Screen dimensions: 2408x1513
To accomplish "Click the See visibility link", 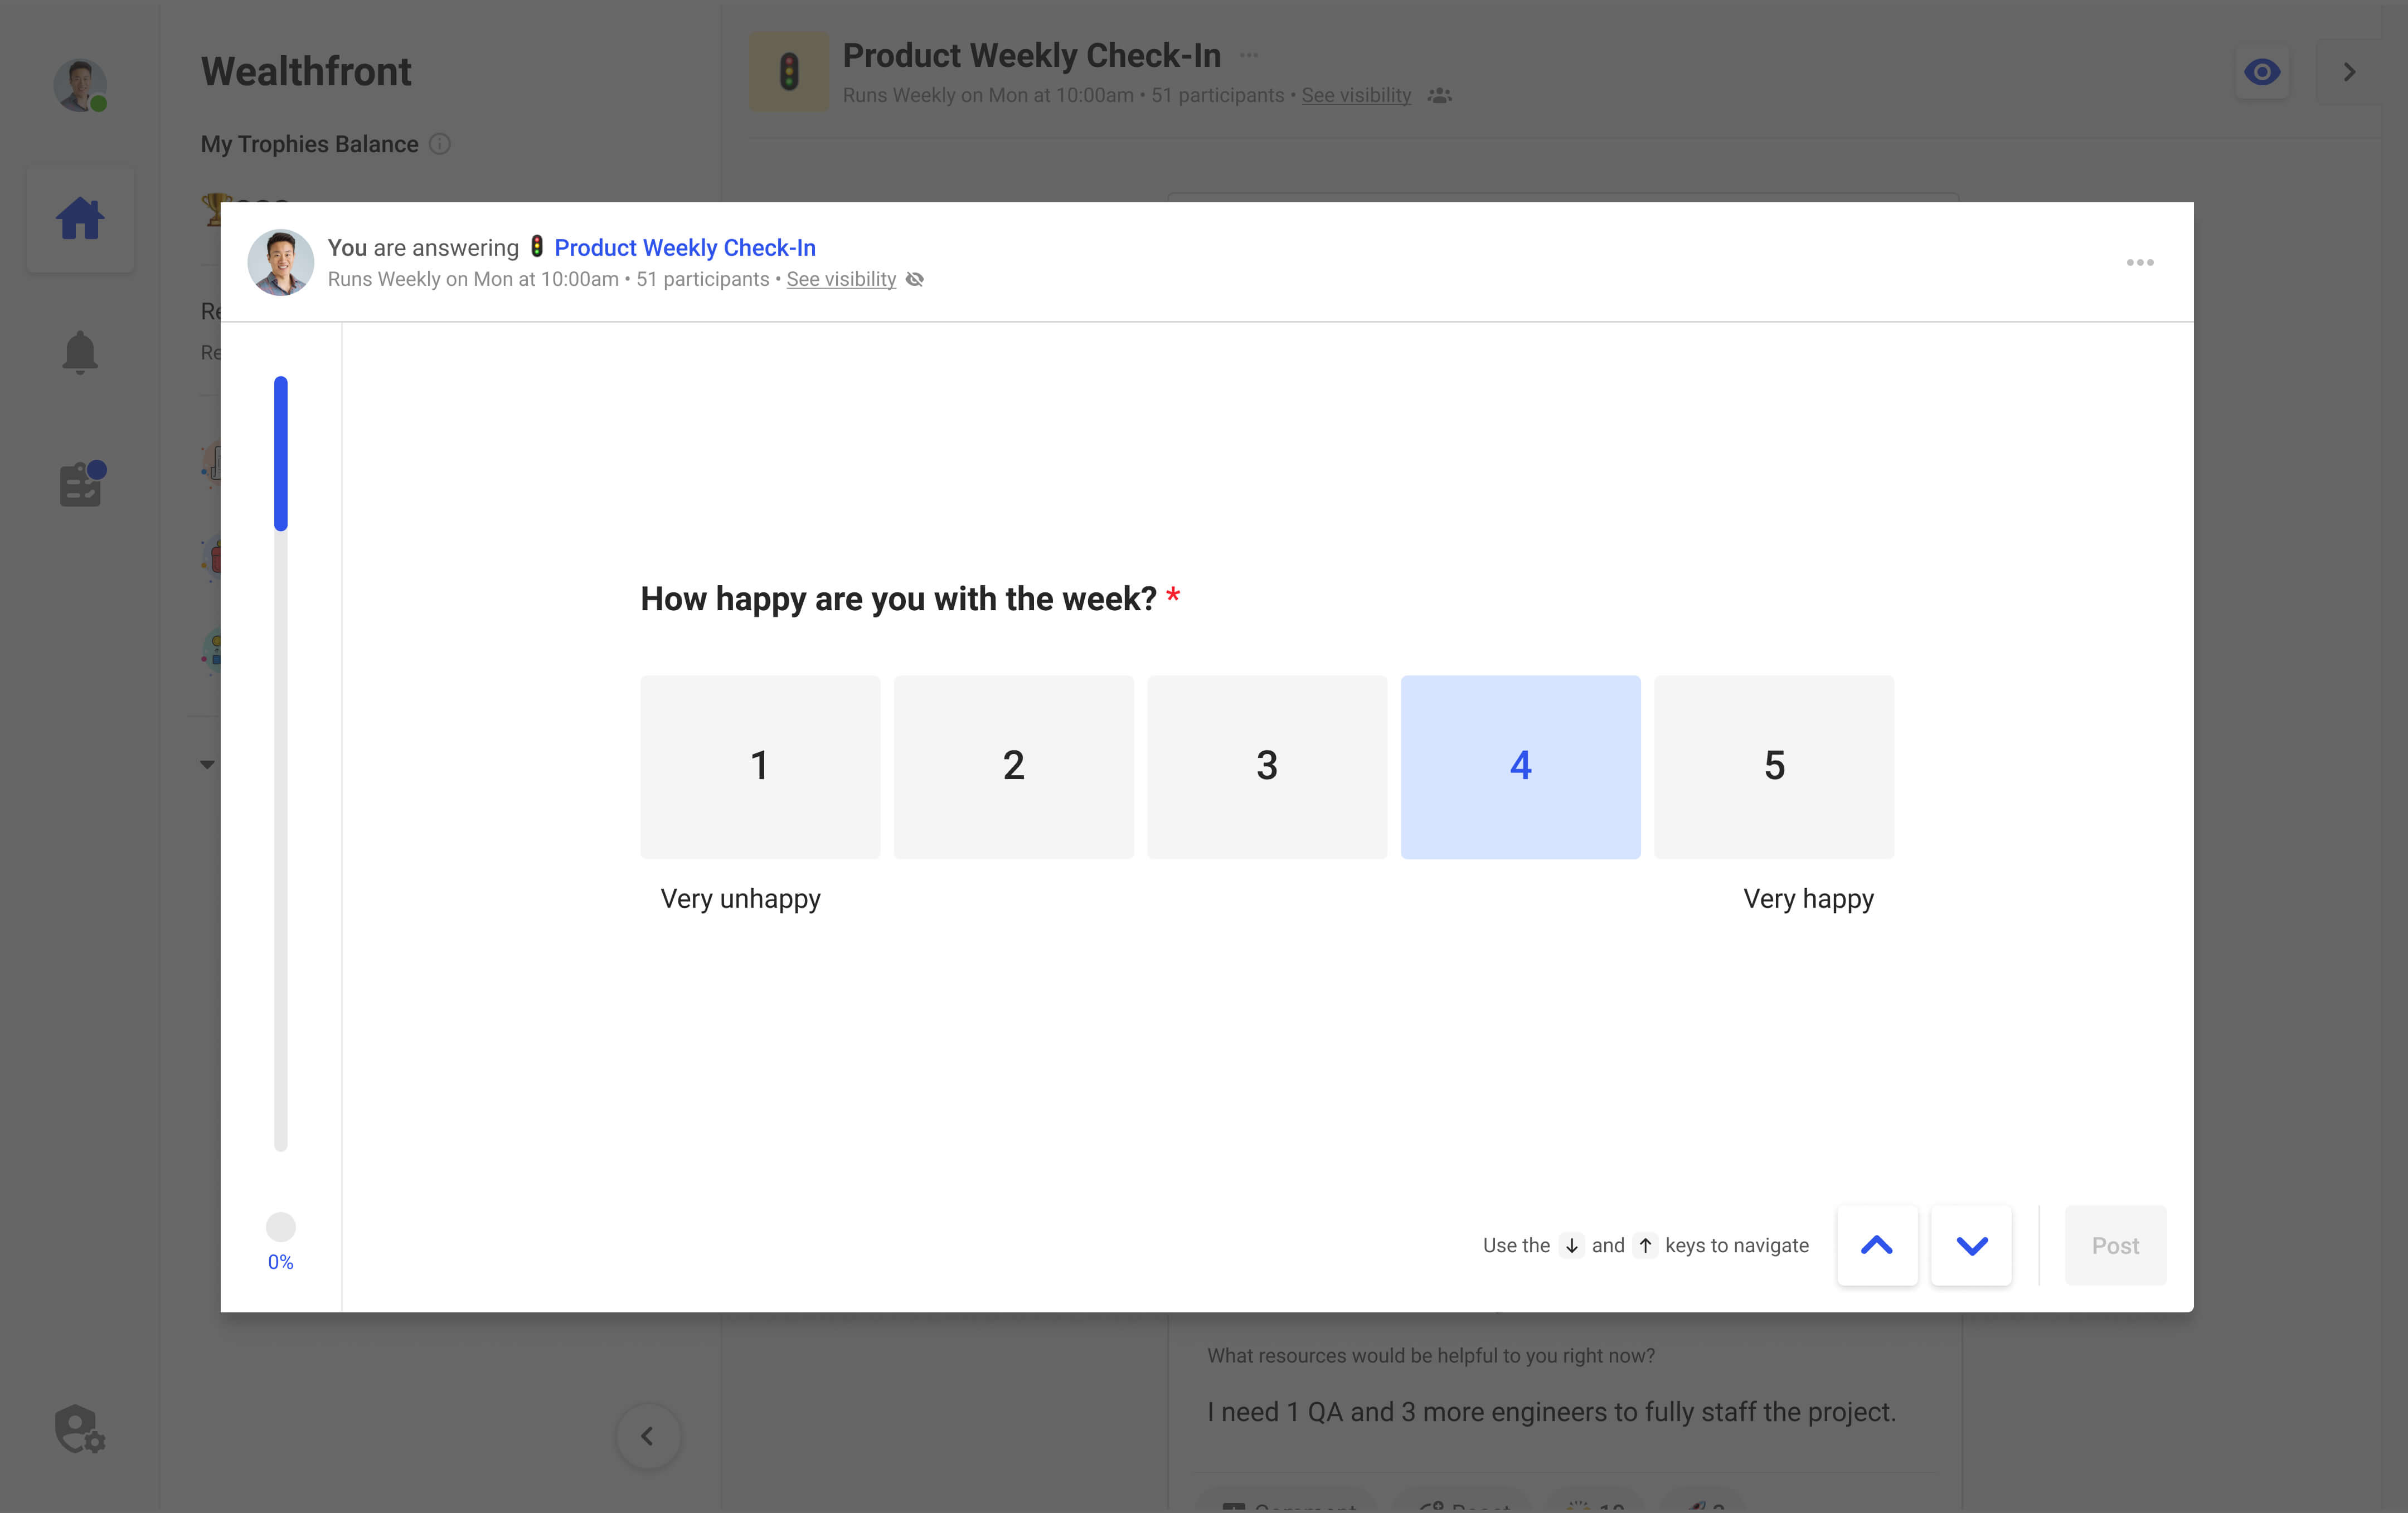I will point(840,279).
